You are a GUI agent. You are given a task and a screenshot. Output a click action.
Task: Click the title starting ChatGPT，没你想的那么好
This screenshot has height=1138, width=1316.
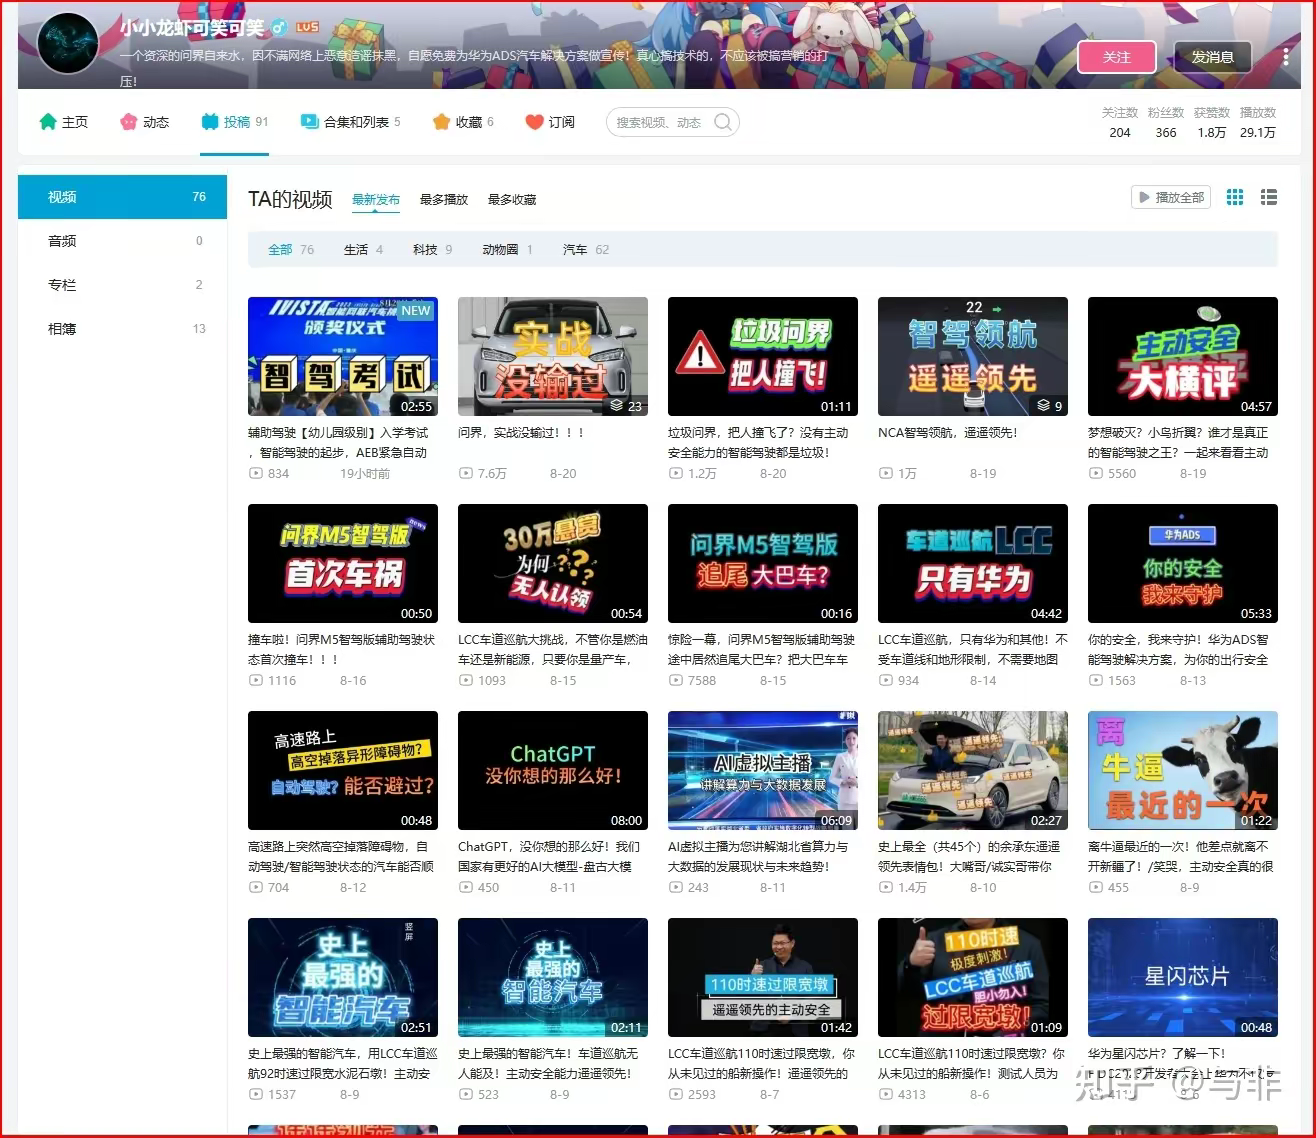(548, 856)
